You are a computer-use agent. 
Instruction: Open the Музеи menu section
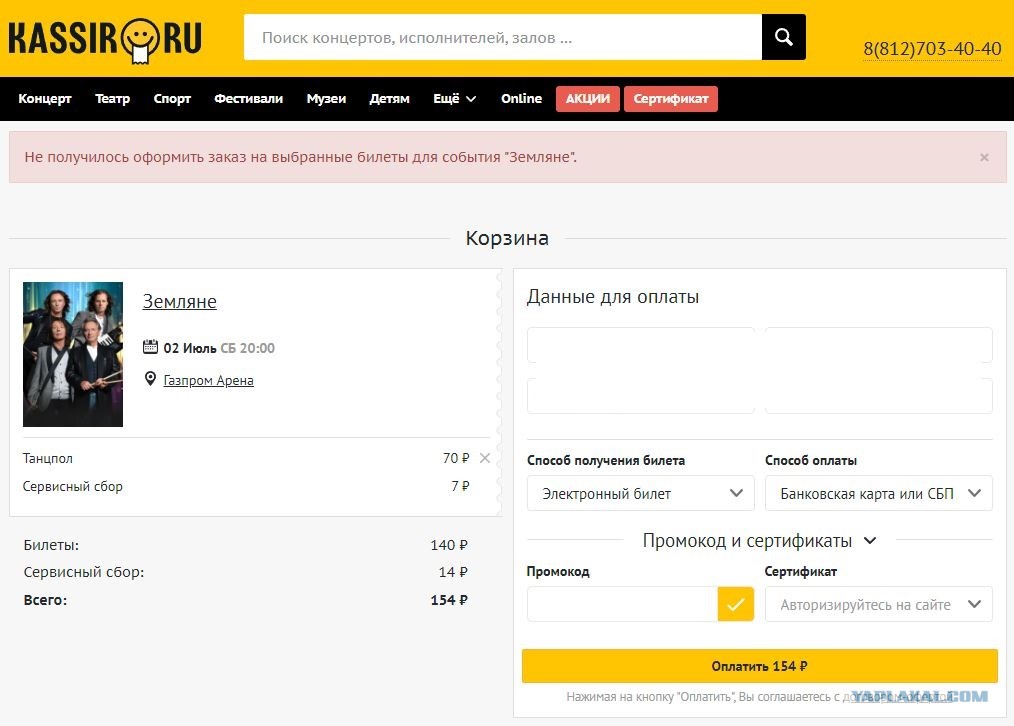tap(326, 99)
